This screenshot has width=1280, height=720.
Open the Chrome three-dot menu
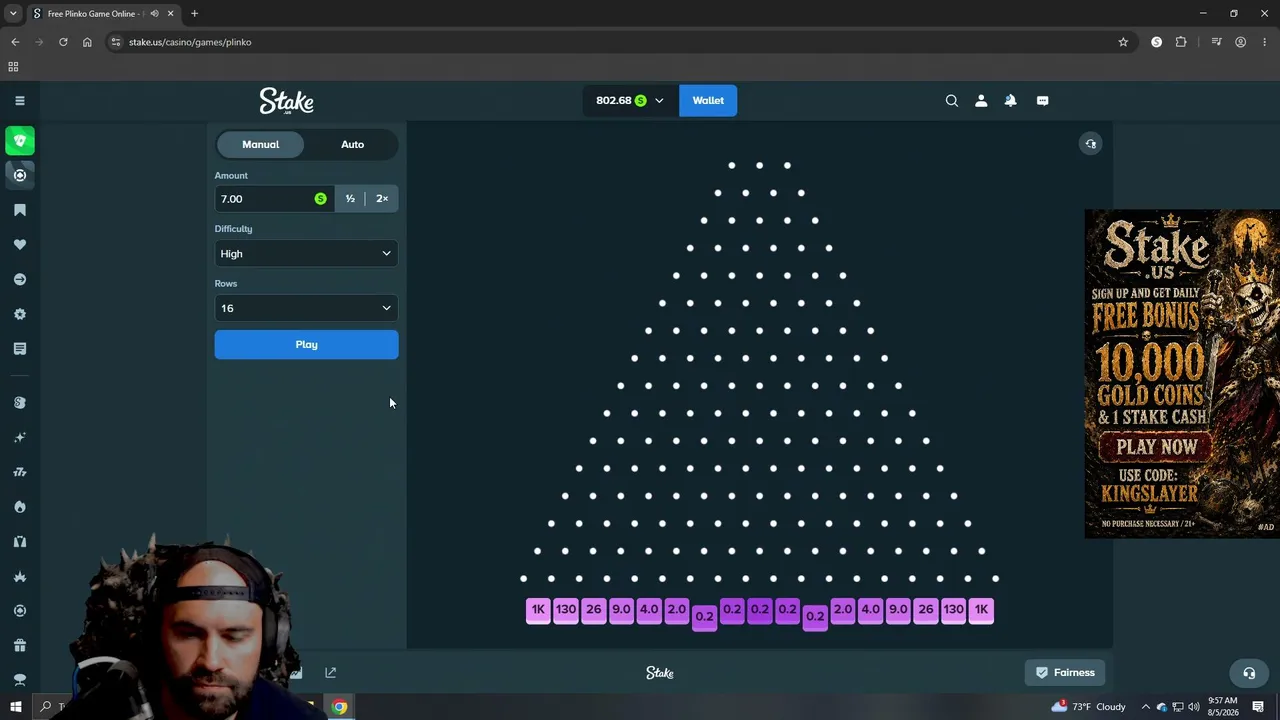[x=1265, y=42]
